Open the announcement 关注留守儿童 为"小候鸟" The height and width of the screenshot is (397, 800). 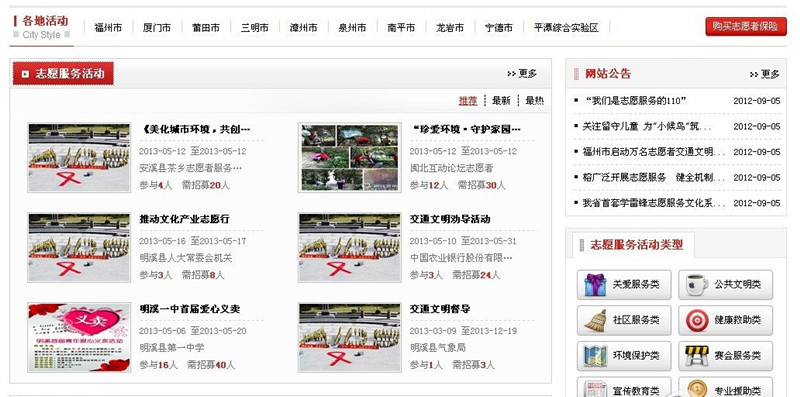647,126
